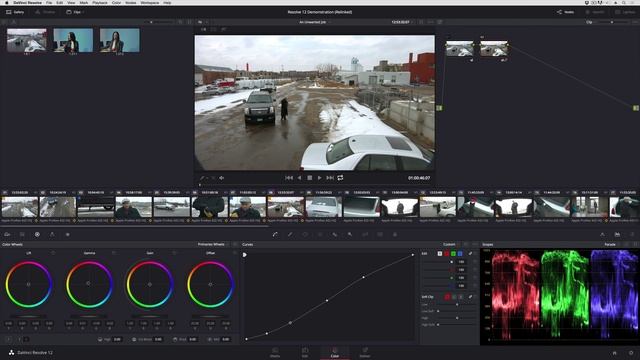This screenshot has width=640, height=360.
Task: Reset the Offset color wheel
Action: click(x=235, y=253)
